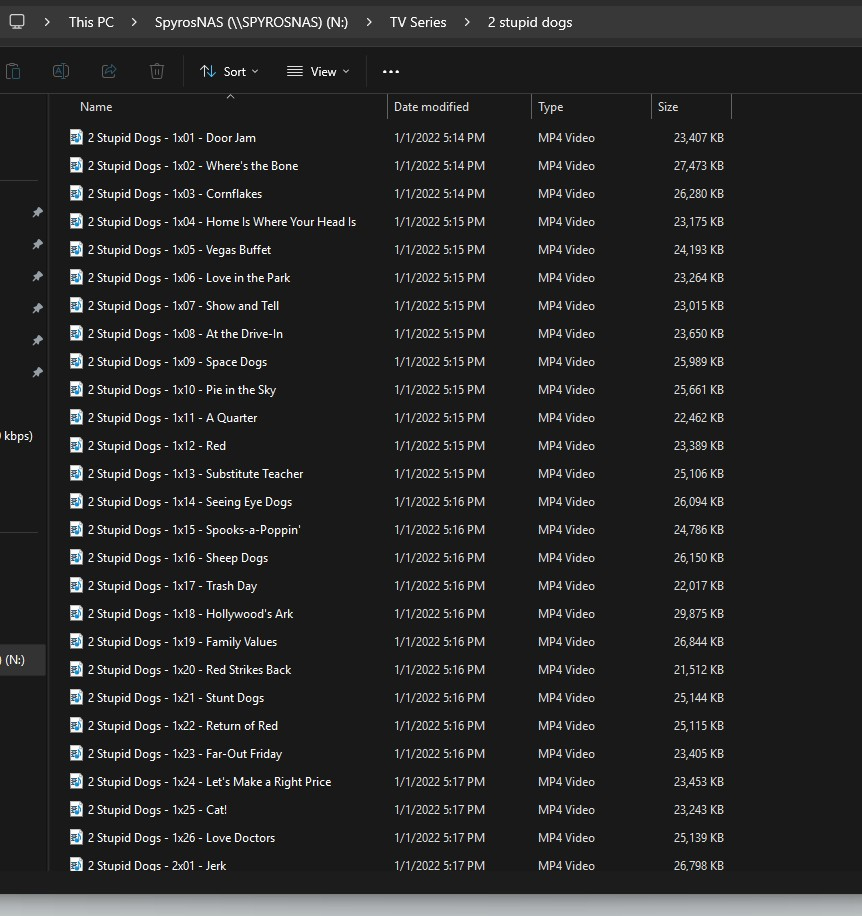Select the file 1x24 - Let's Make a Right Price
862x916 pixels.
(209, 782)
